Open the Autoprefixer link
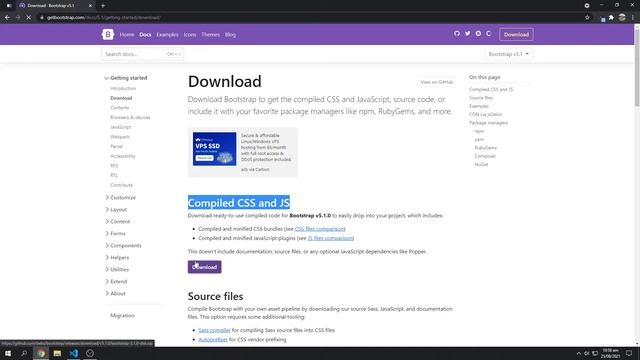The width and height of the screenshot is (640, 360). pyautogui.click(x=213, y=340)
